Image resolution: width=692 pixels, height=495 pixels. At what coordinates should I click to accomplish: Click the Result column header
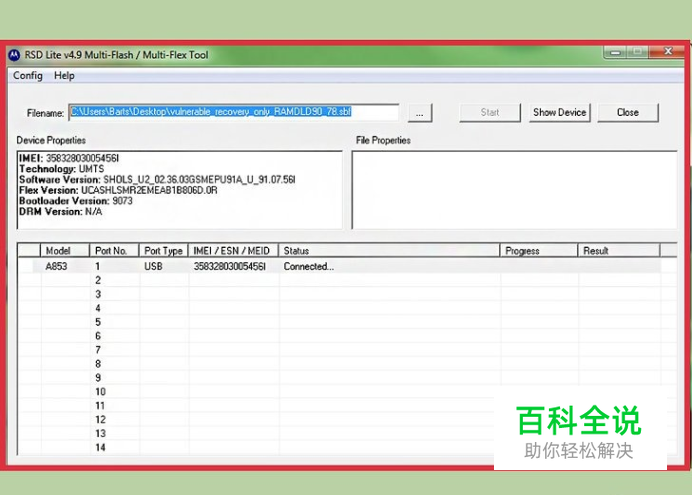(619, 251)
